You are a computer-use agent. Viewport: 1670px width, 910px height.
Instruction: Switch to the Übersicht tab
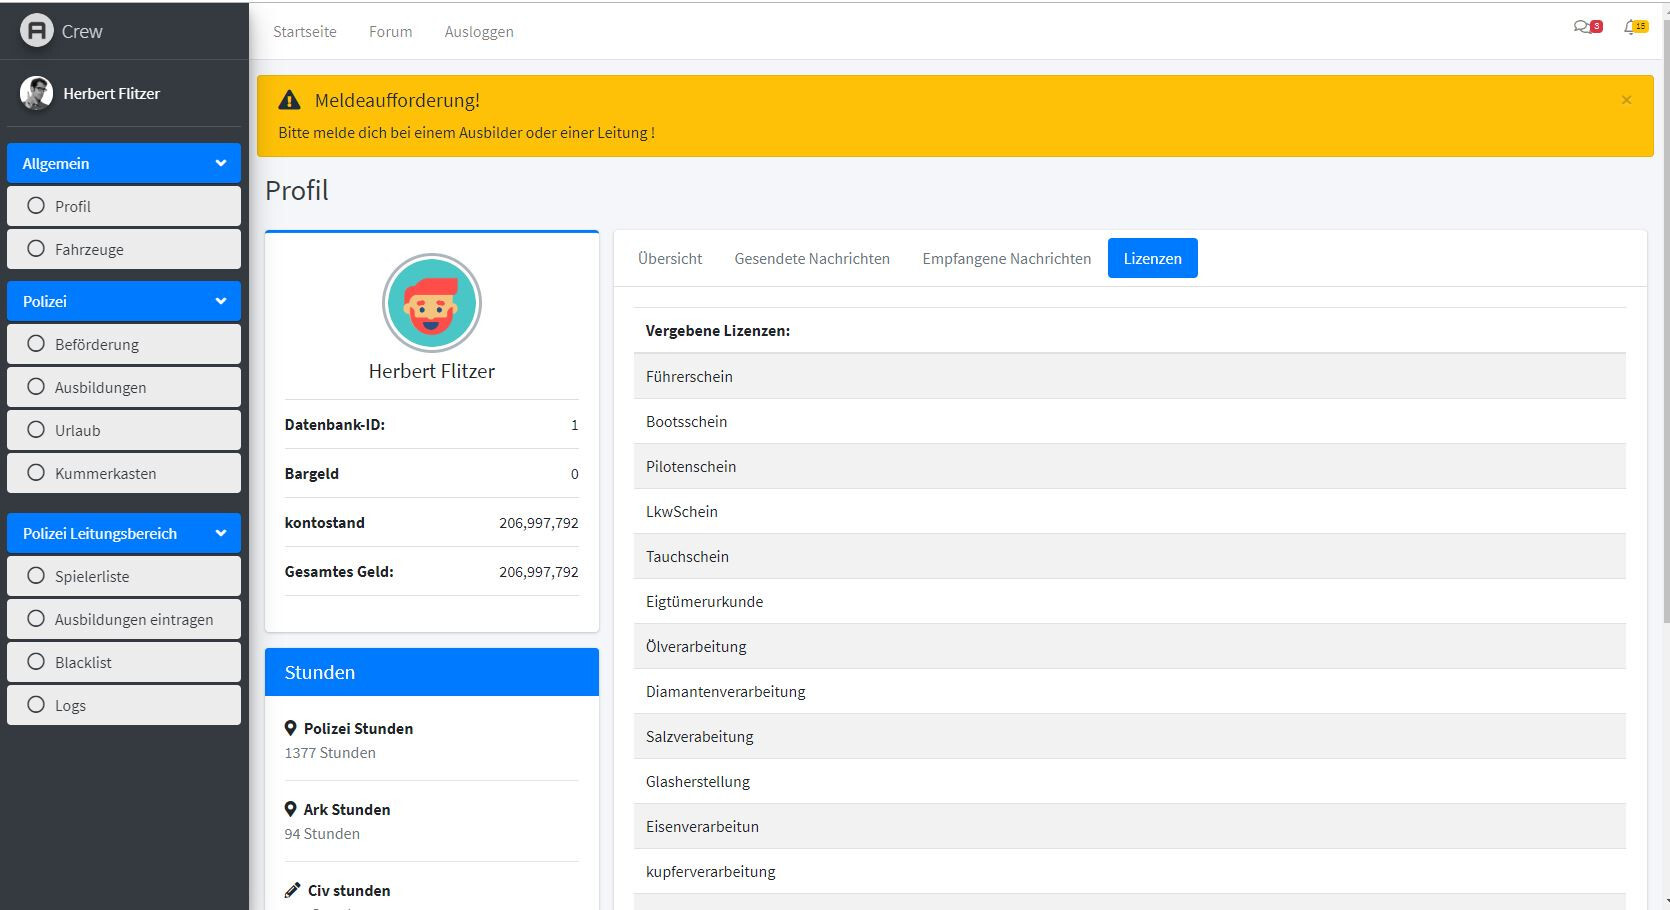[670, 258]
